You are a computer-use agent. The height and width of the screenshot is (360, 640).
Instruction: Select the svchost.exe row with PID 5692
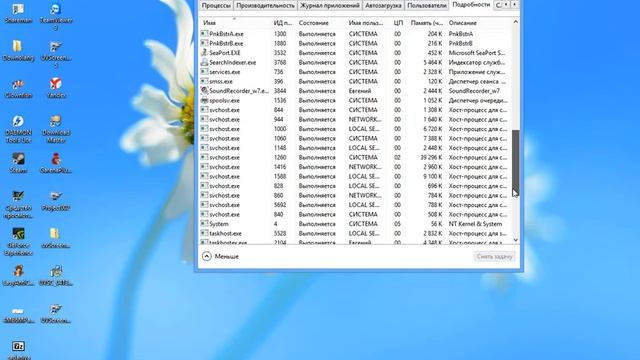pos(355,204)
